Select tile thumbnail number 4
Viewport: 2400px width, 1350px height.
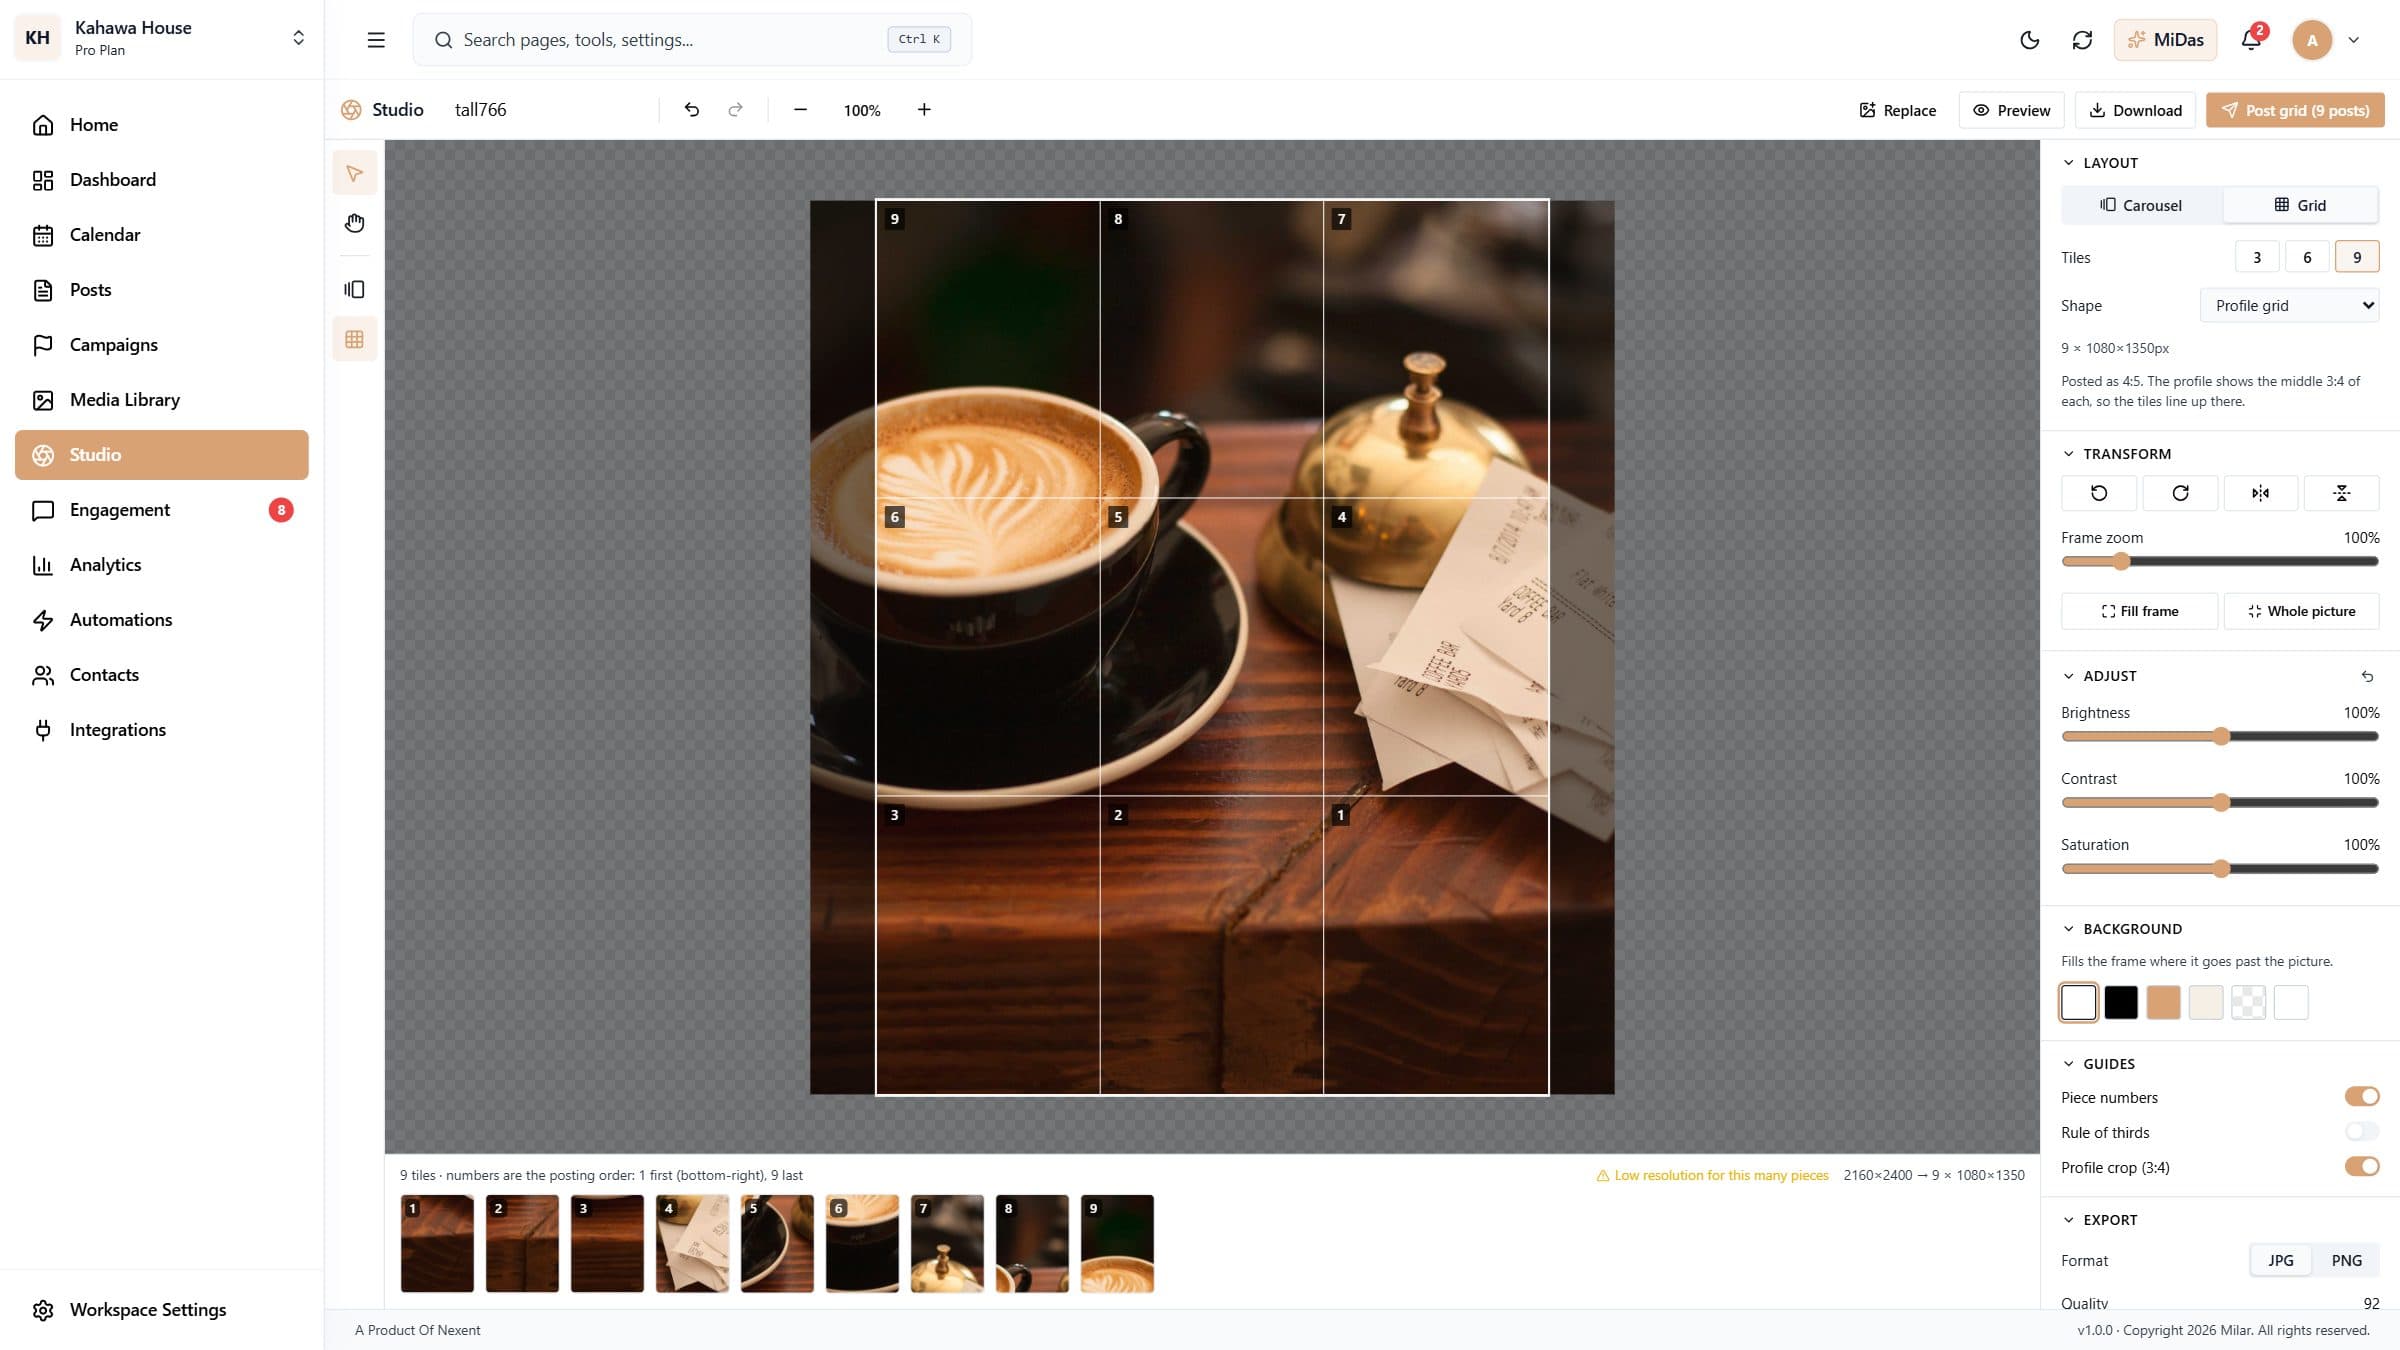(692, 1243)
